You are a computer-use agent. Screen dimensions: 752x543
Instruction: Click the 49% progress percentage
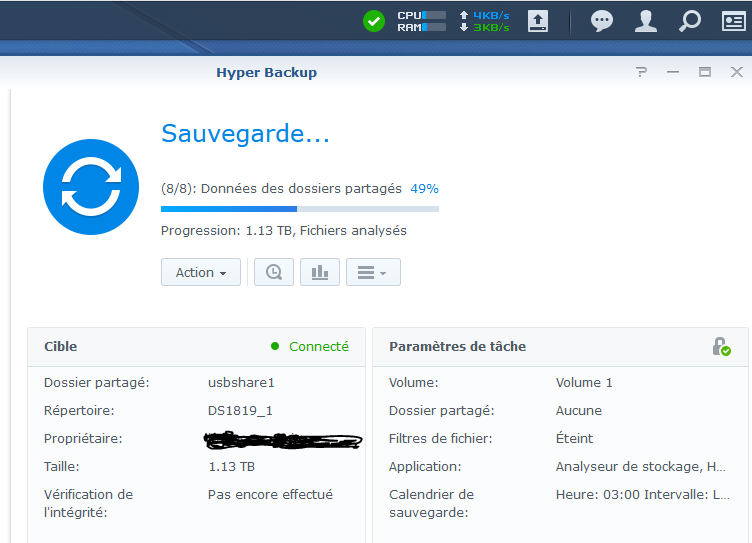(424, 189)
